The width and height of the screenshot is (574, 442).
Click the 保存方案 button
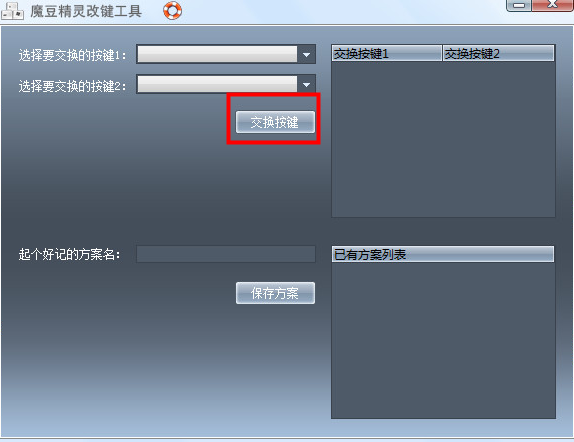(275, 293)
